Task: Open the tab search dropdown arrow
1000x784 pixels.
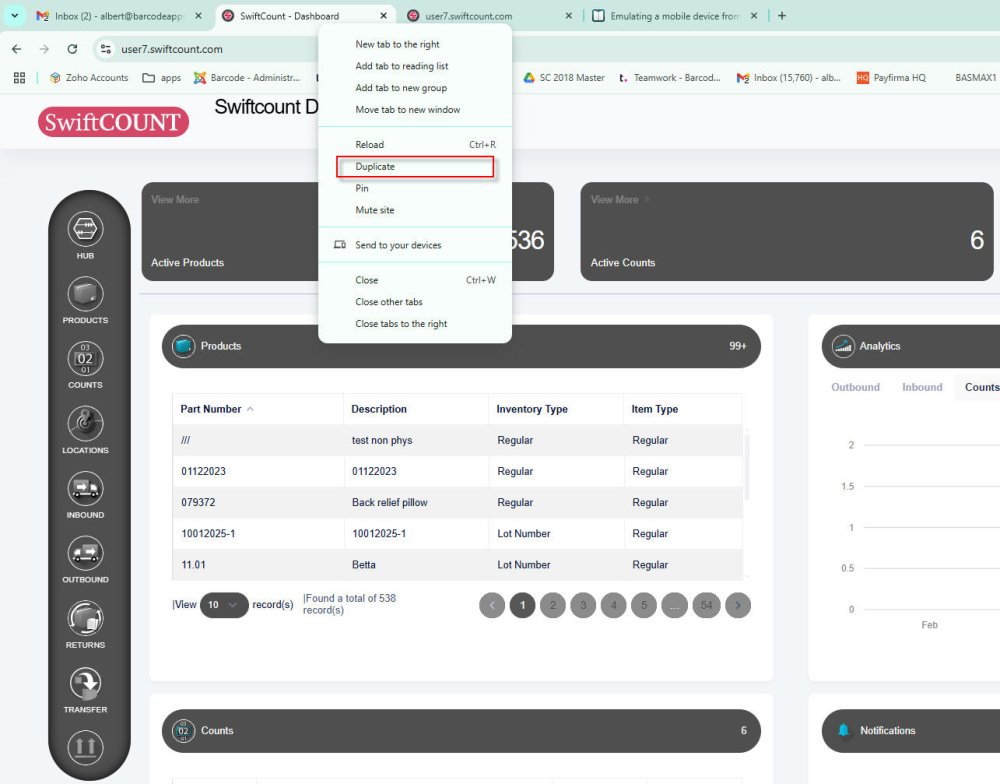Action: click(14, 16)
